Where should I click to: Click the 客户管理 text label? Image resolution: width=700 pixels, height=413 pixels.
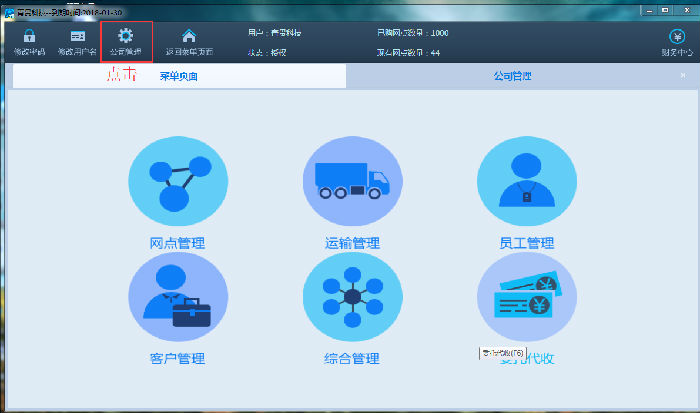coord(177,358)
